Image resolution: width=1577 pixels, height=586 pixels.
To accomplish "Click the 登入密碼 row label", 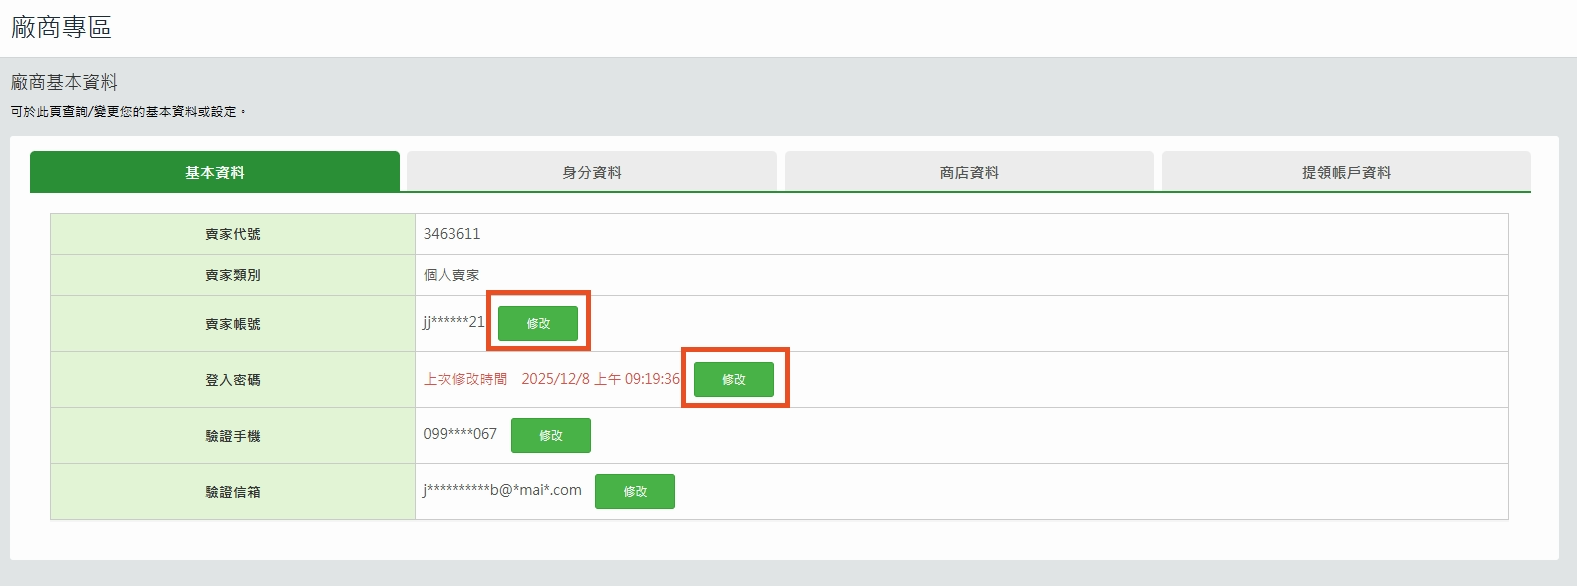I will click(x=233, y=380).
